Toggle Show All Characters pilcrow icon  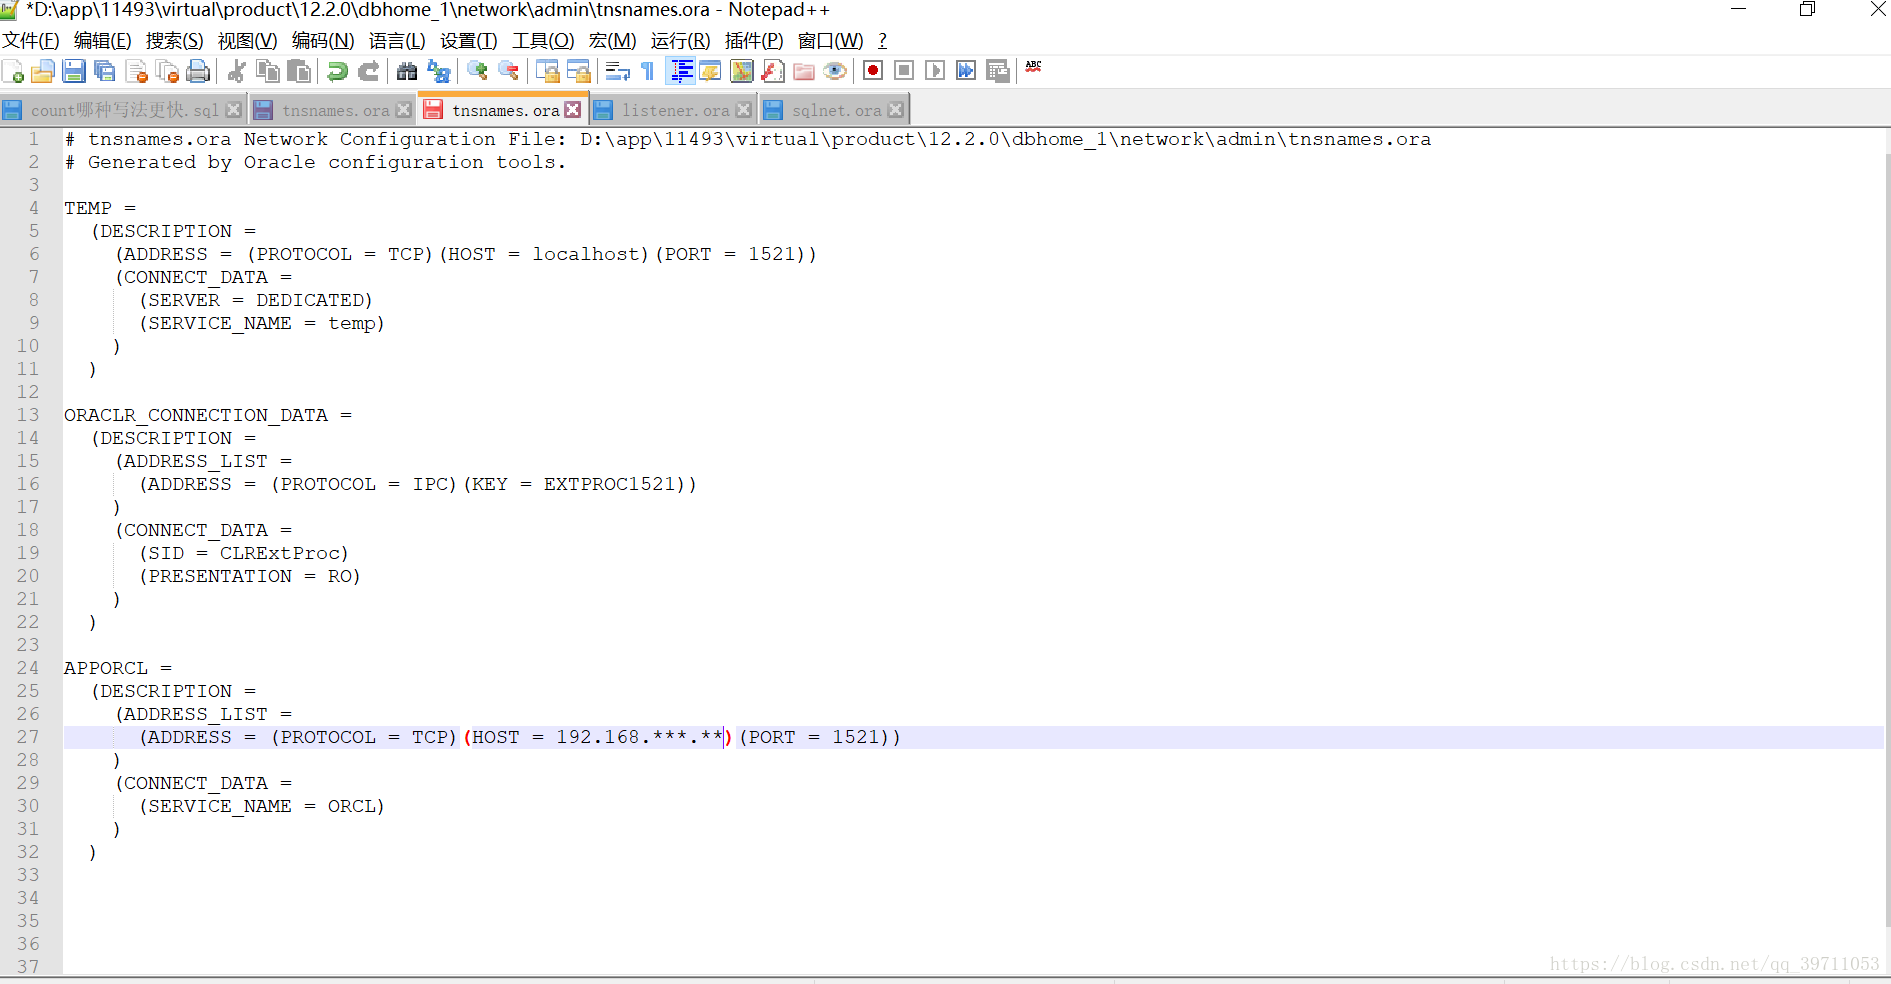[648, 71]
